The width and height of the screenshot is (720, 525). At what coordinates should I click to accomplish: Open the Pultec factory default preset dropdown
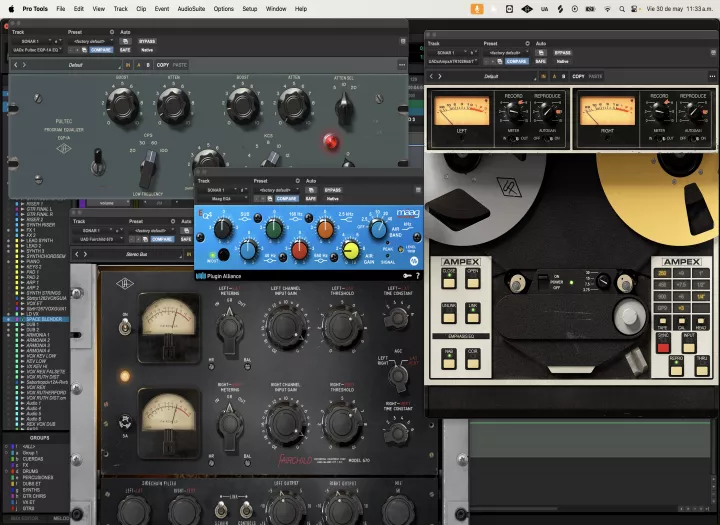pyautogui.click(x=90, y=41)
